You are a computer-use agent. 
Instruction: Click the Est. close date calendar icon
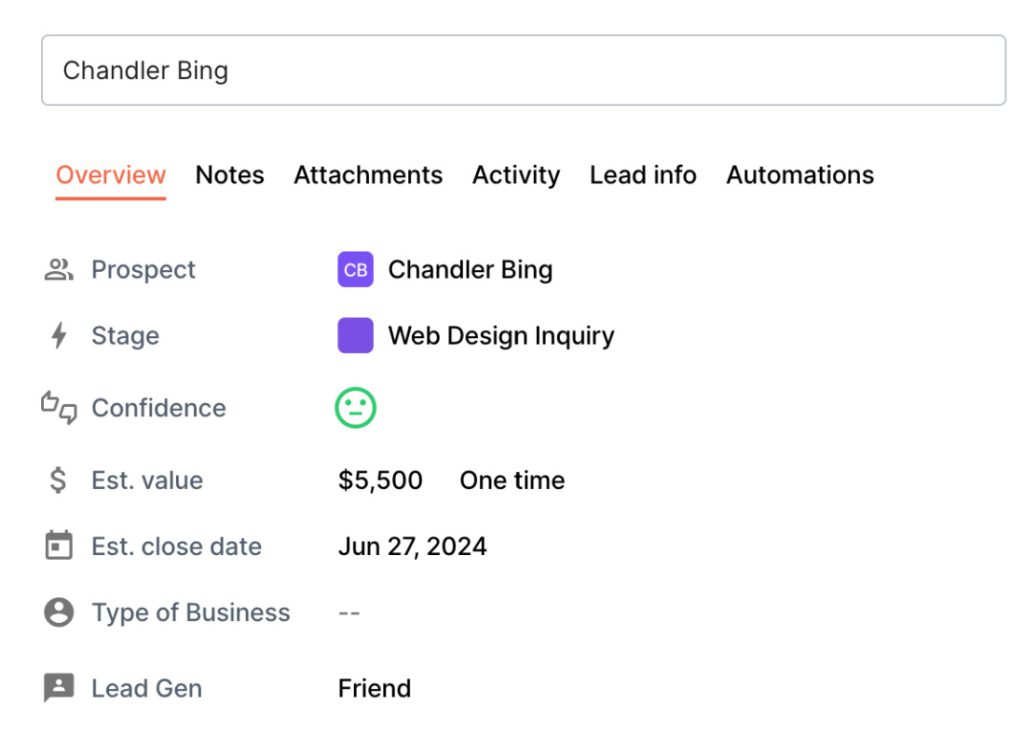(x=59, y=547)
